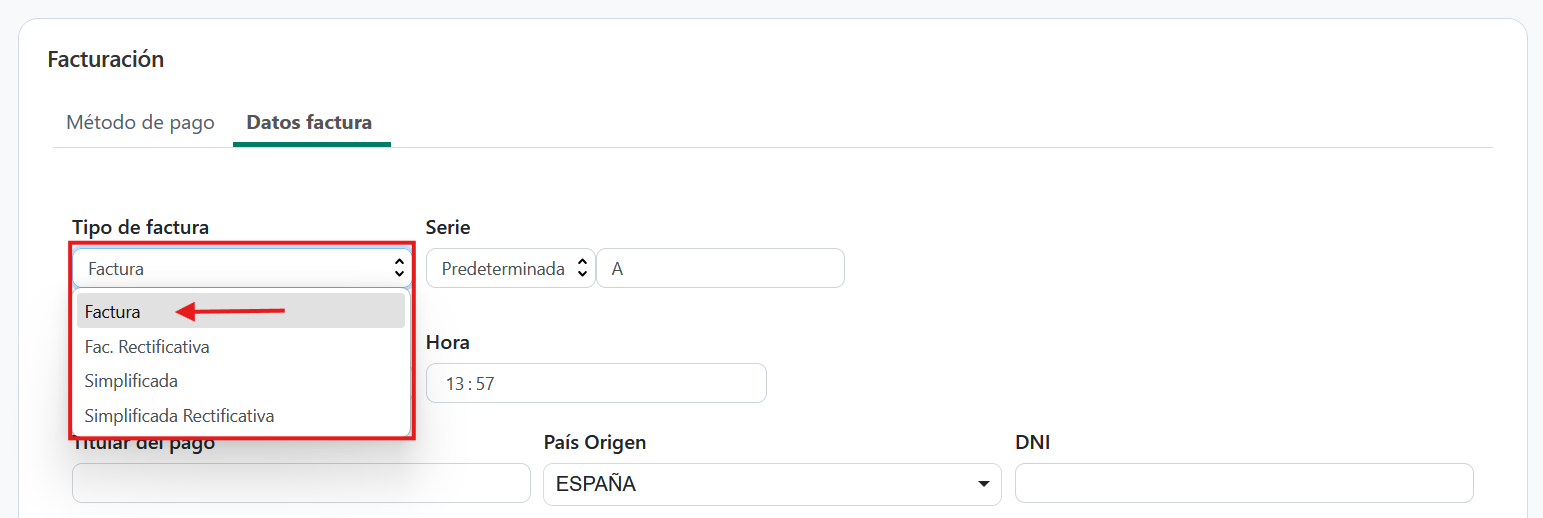Open the País Origen ESPAÑA dropdown
This screenshot has height=518, width=1543.
pyautogui.click(x=771, y=484)
